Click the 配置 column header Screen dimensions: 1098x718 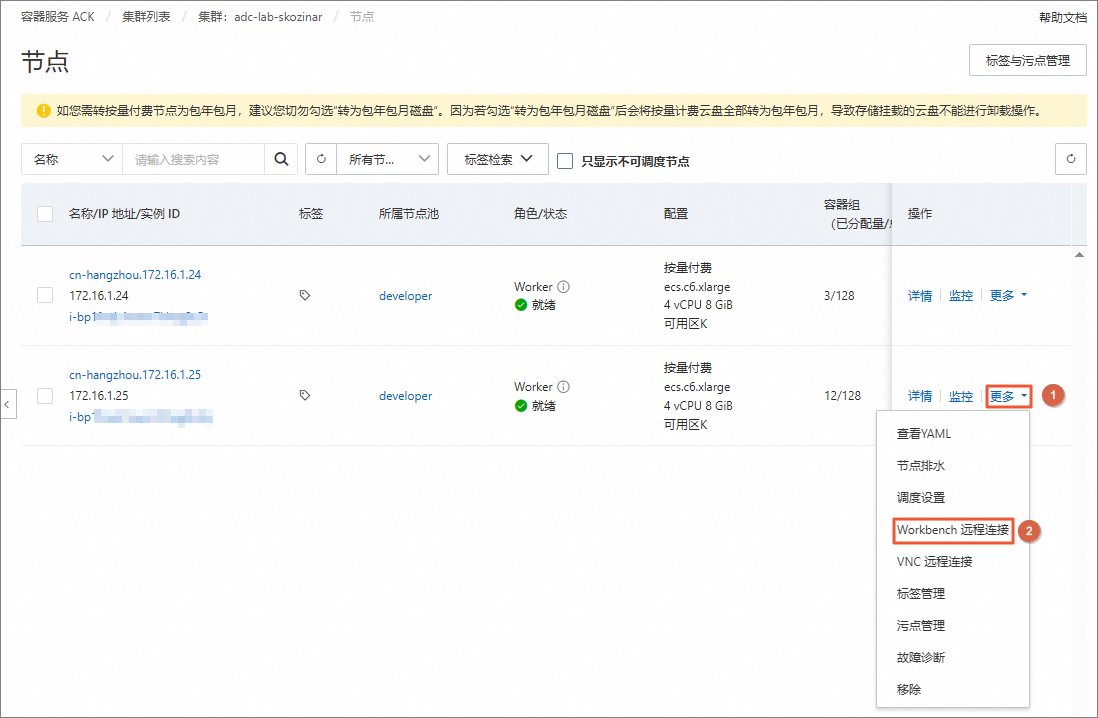[676, 214]
